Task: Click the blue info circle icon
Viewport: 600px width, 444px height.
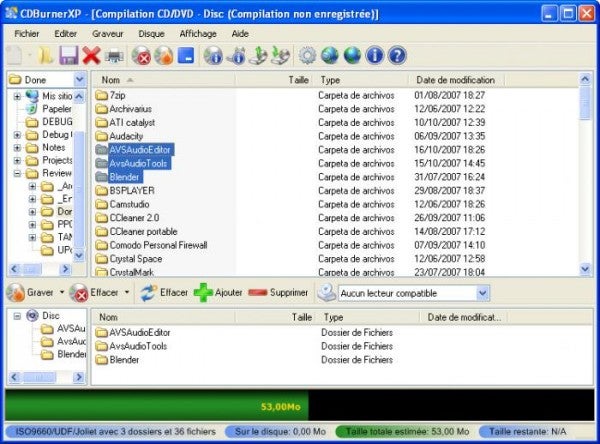Action: tap(375, 56)
